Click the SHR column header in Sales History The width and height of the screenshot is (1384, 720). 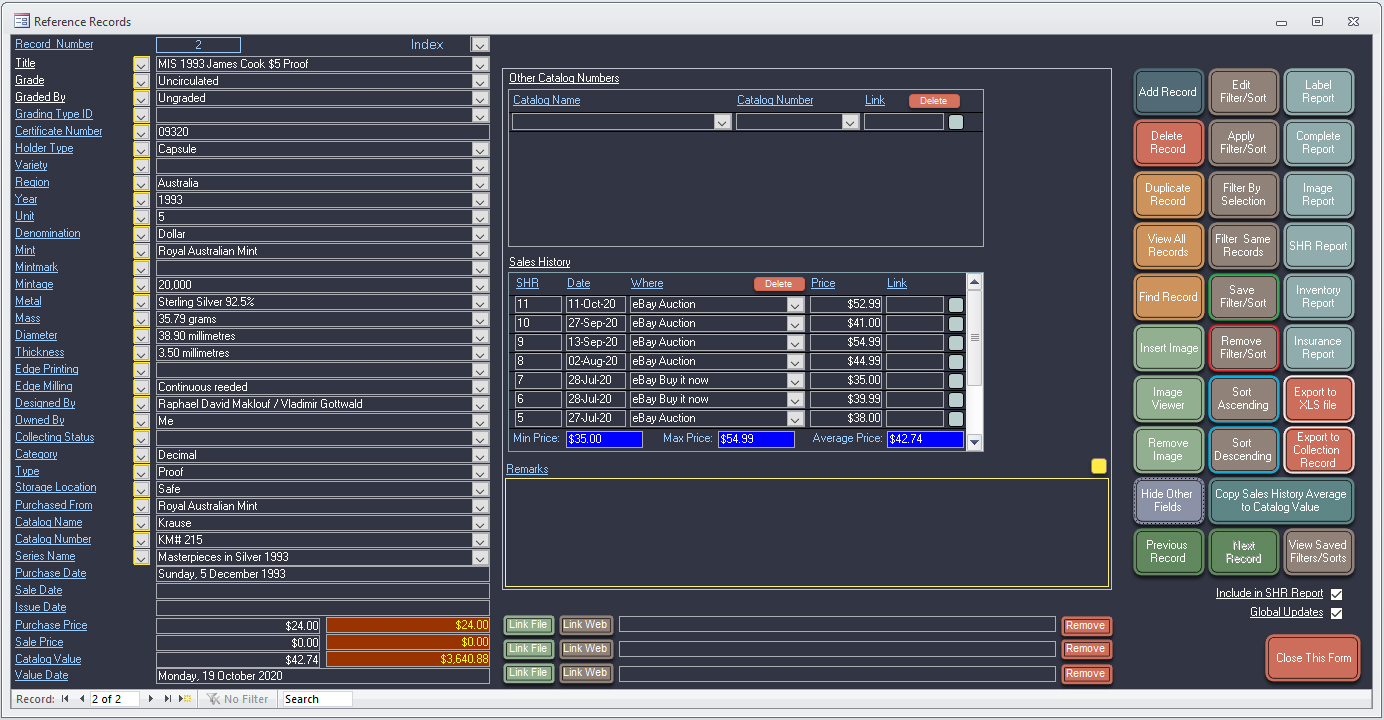pyautogui.click(x=527, y=284)
